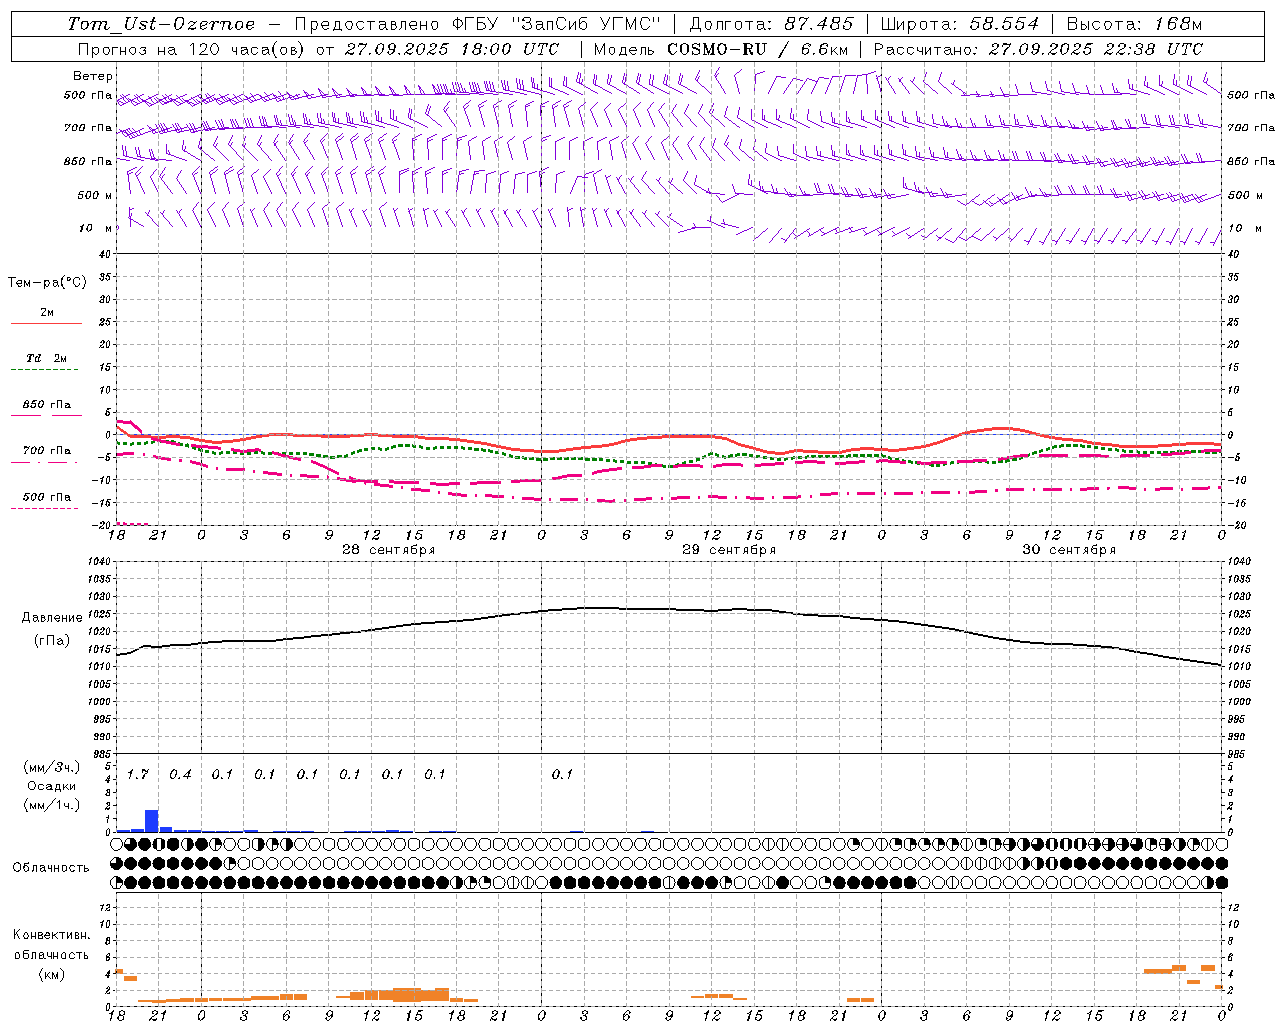Click the longitude value 87.485
The image size is (1280, 1024).
click(x=819, y=24)
